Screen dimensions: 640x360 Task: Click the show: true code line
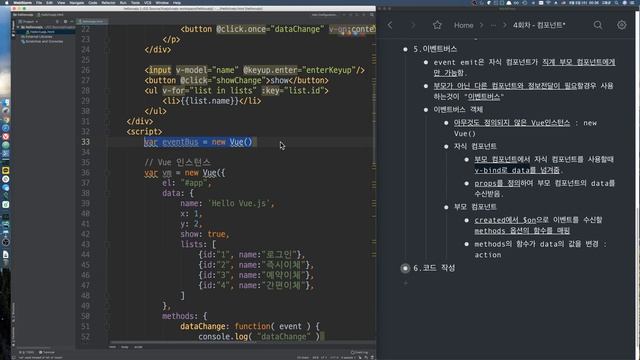point(205,234)
